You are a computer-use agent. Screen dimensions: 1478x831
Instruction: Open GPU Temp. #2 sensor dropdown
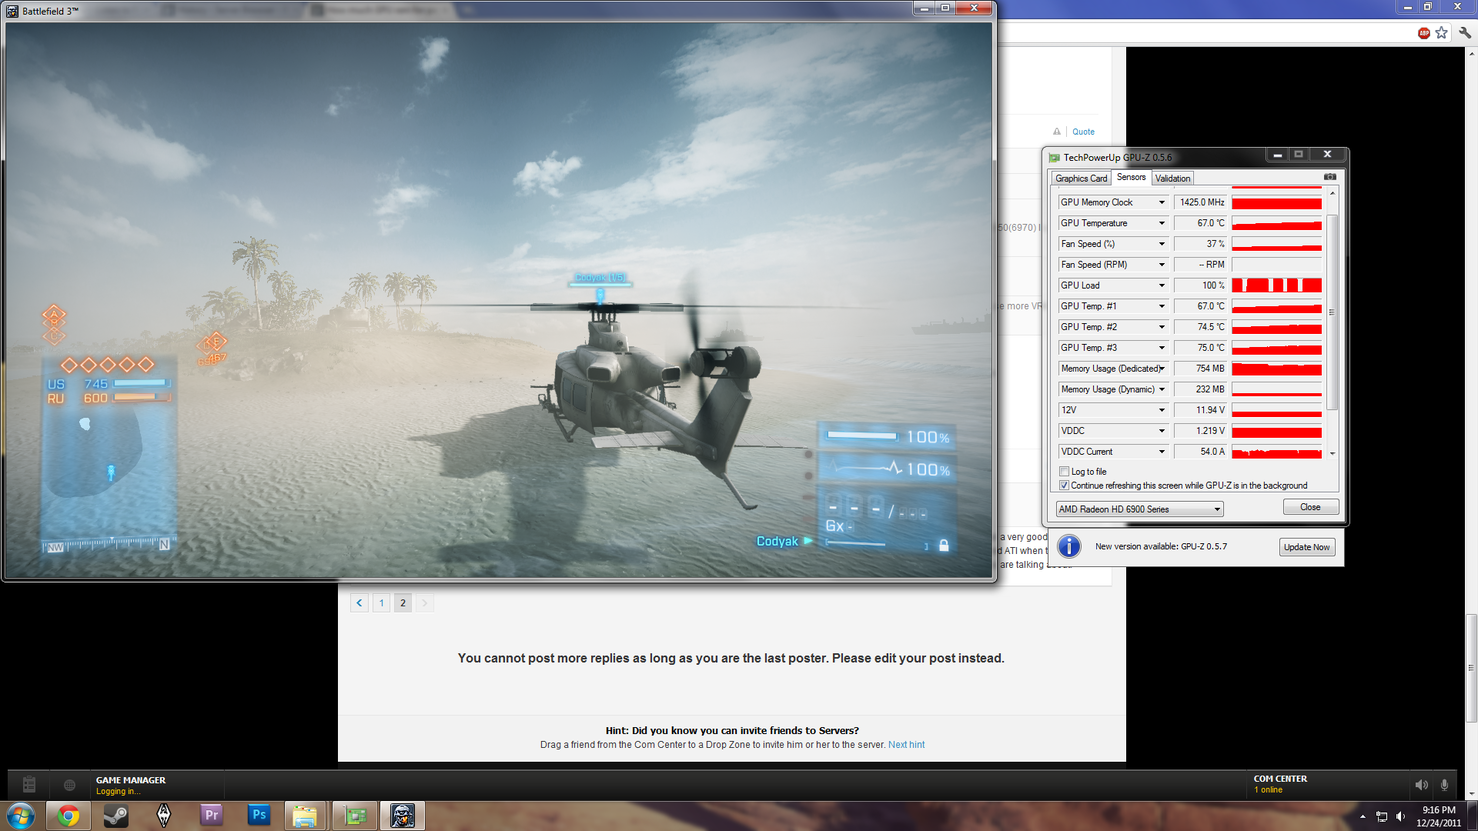click(x=1161, y=327)
